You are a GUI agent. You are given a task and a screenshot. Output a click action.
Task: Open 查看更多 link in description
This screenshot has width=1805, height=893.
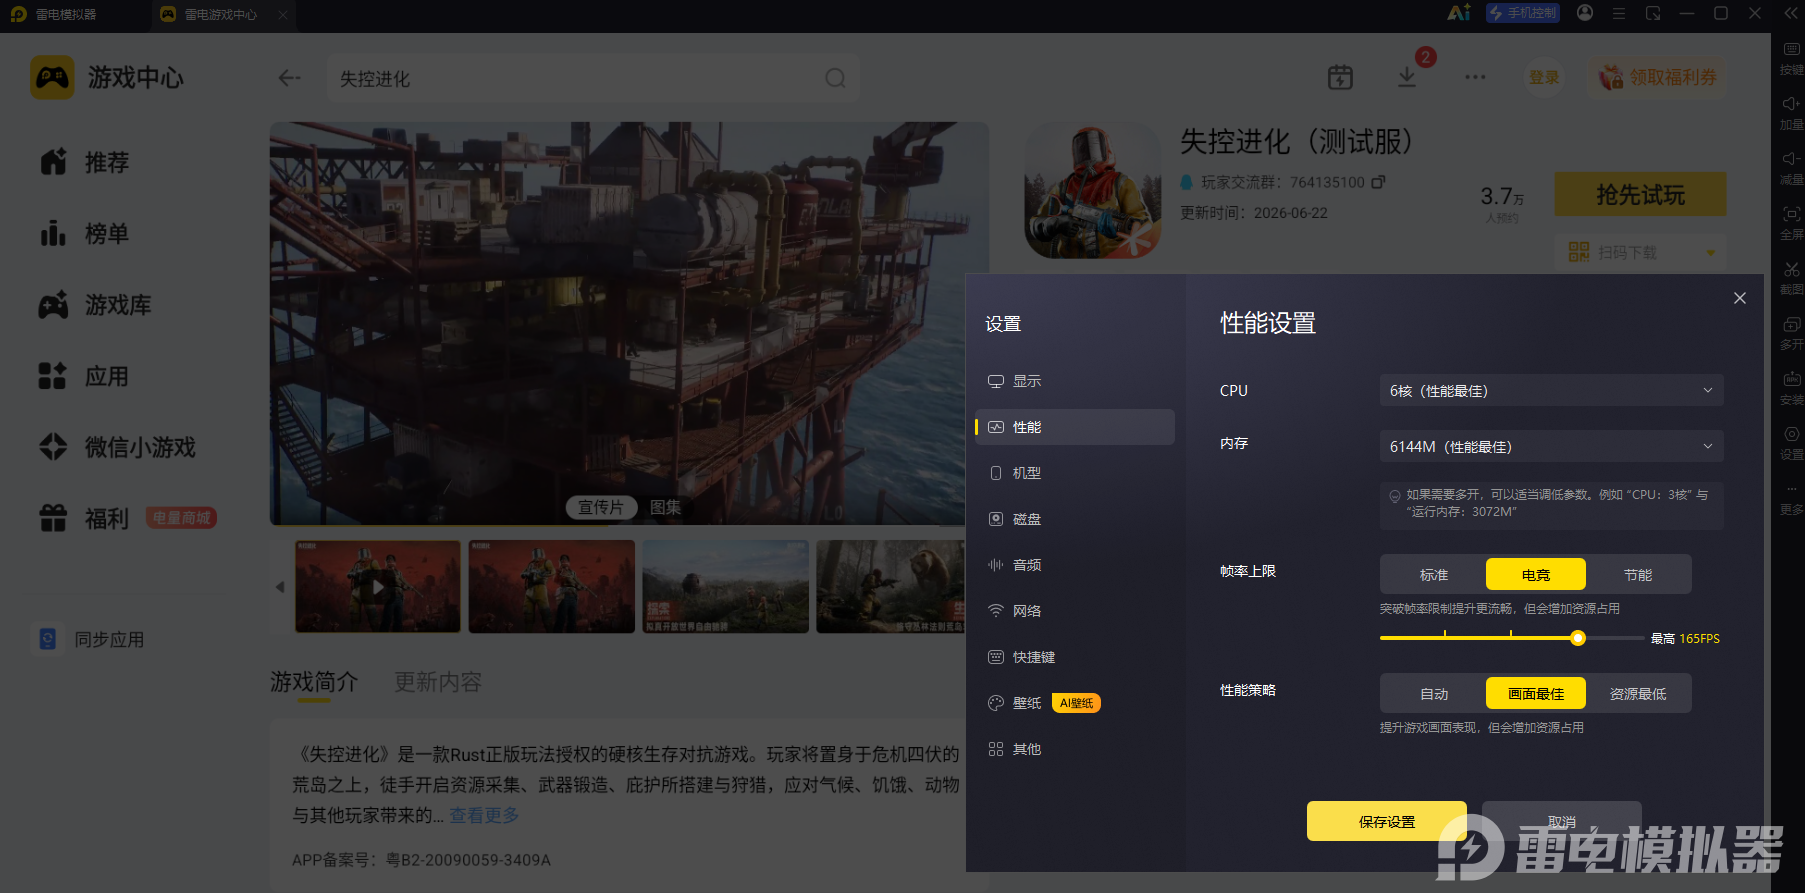(x=484, y=815)
